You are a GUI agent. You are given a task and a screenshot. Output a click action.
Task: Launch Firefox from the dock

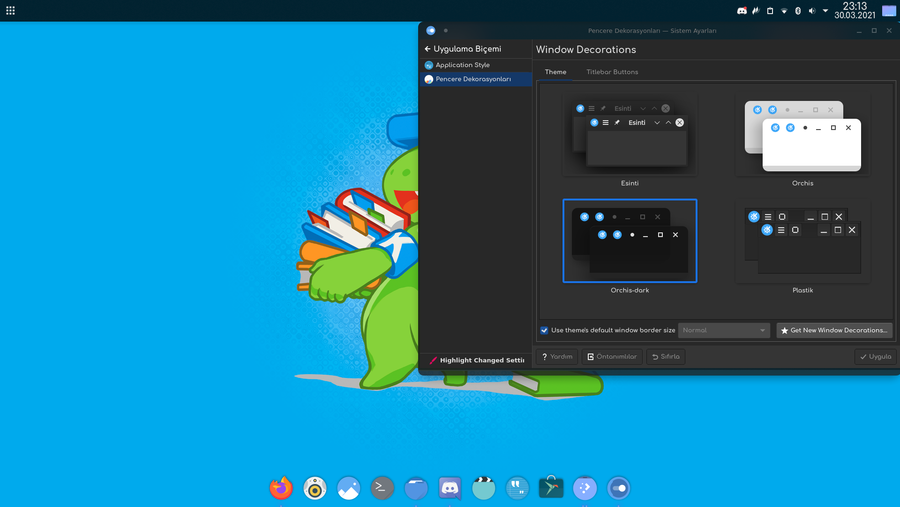point(281,487)
